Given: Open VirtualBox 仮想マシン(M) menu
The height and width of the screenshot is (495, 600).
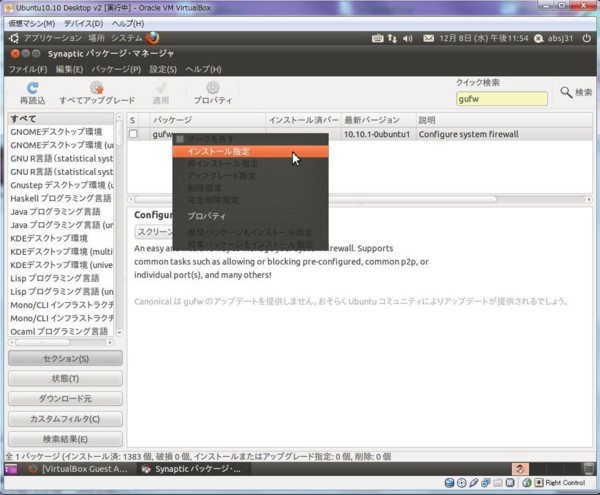Looking at the screenshot, I should coord(32,24).
